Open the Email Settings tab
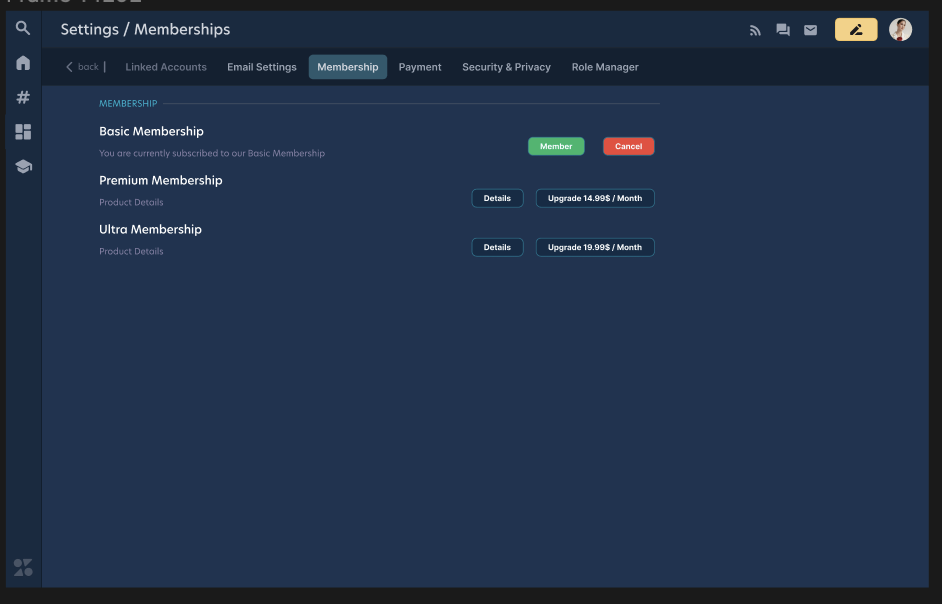The width and height of the screenshot is (942, 604). pos(261,67)
